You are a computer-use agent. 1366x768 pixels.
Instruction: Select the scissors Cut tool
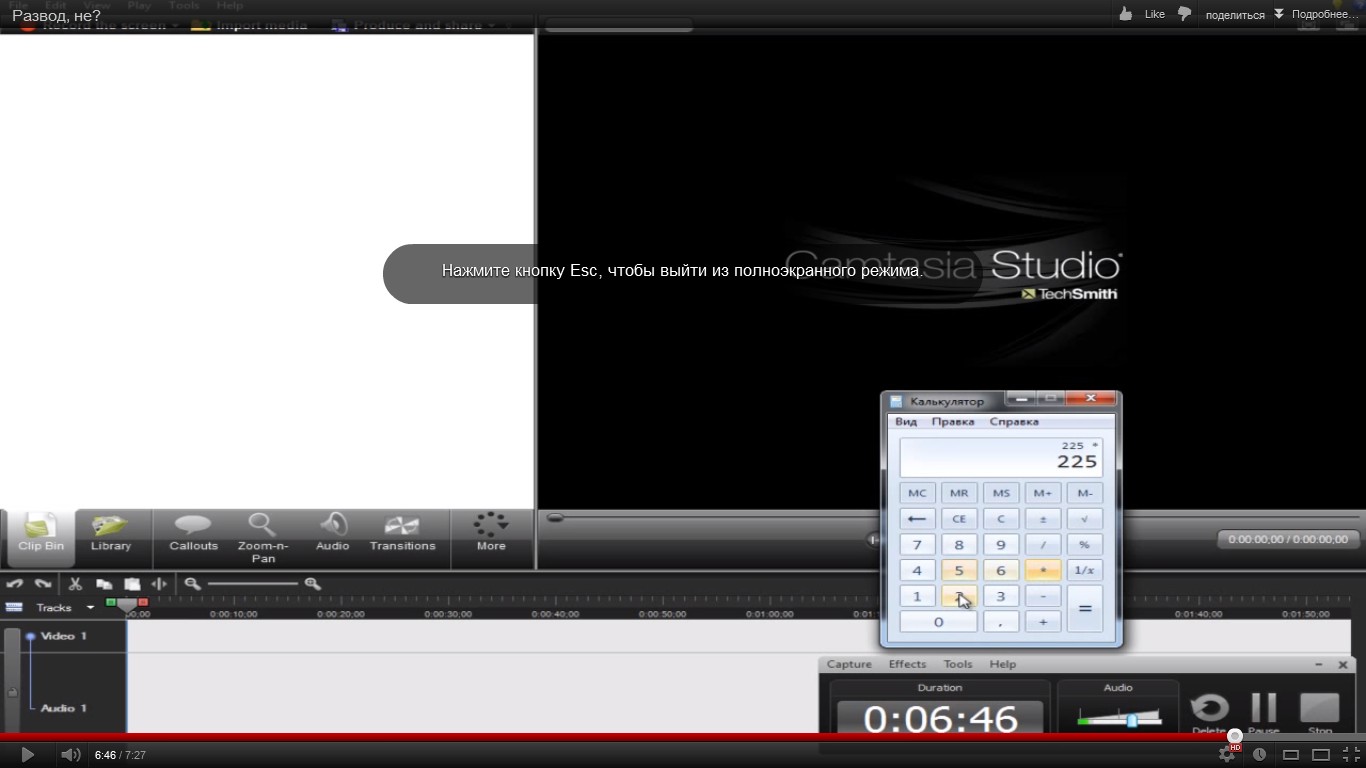tap(75, 584)
